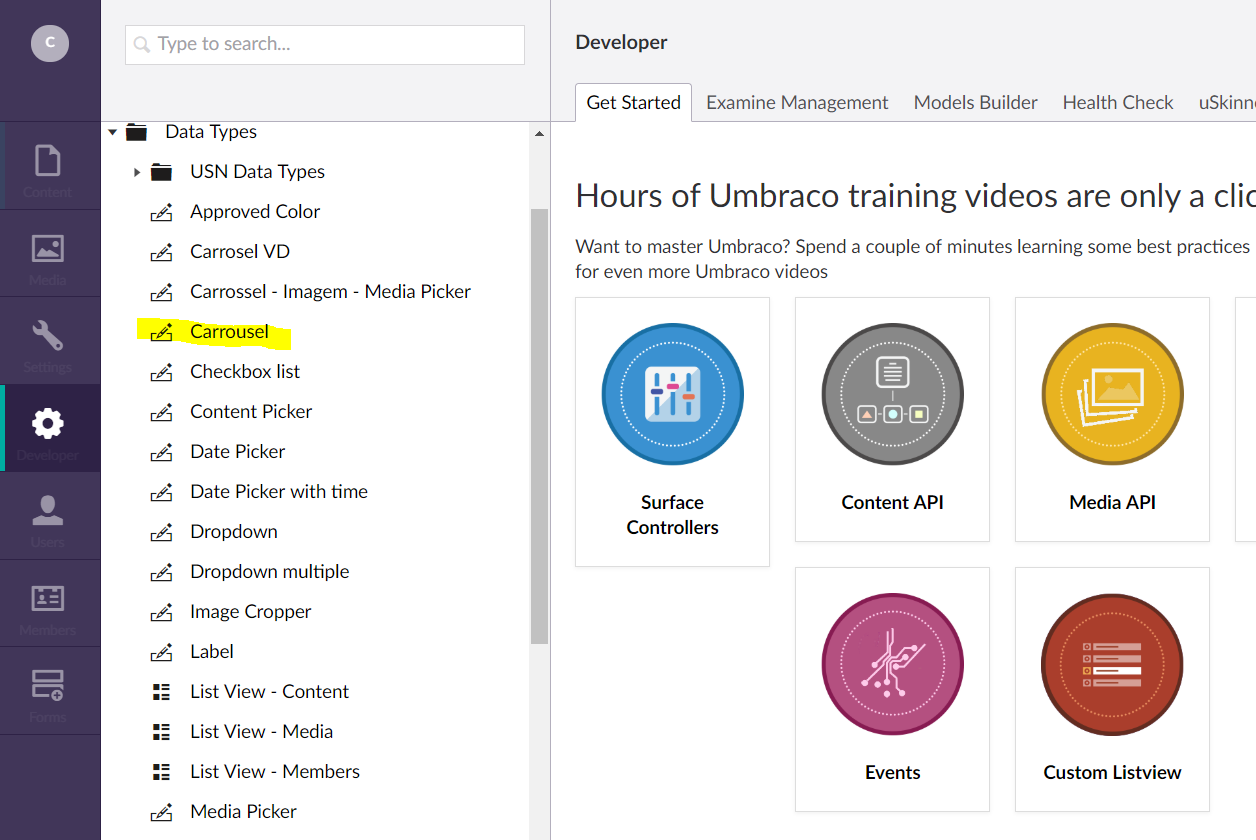Viewport: 1256px width, 840px height.
Task: Click the Custom Listview card title
Action: 1113,773
